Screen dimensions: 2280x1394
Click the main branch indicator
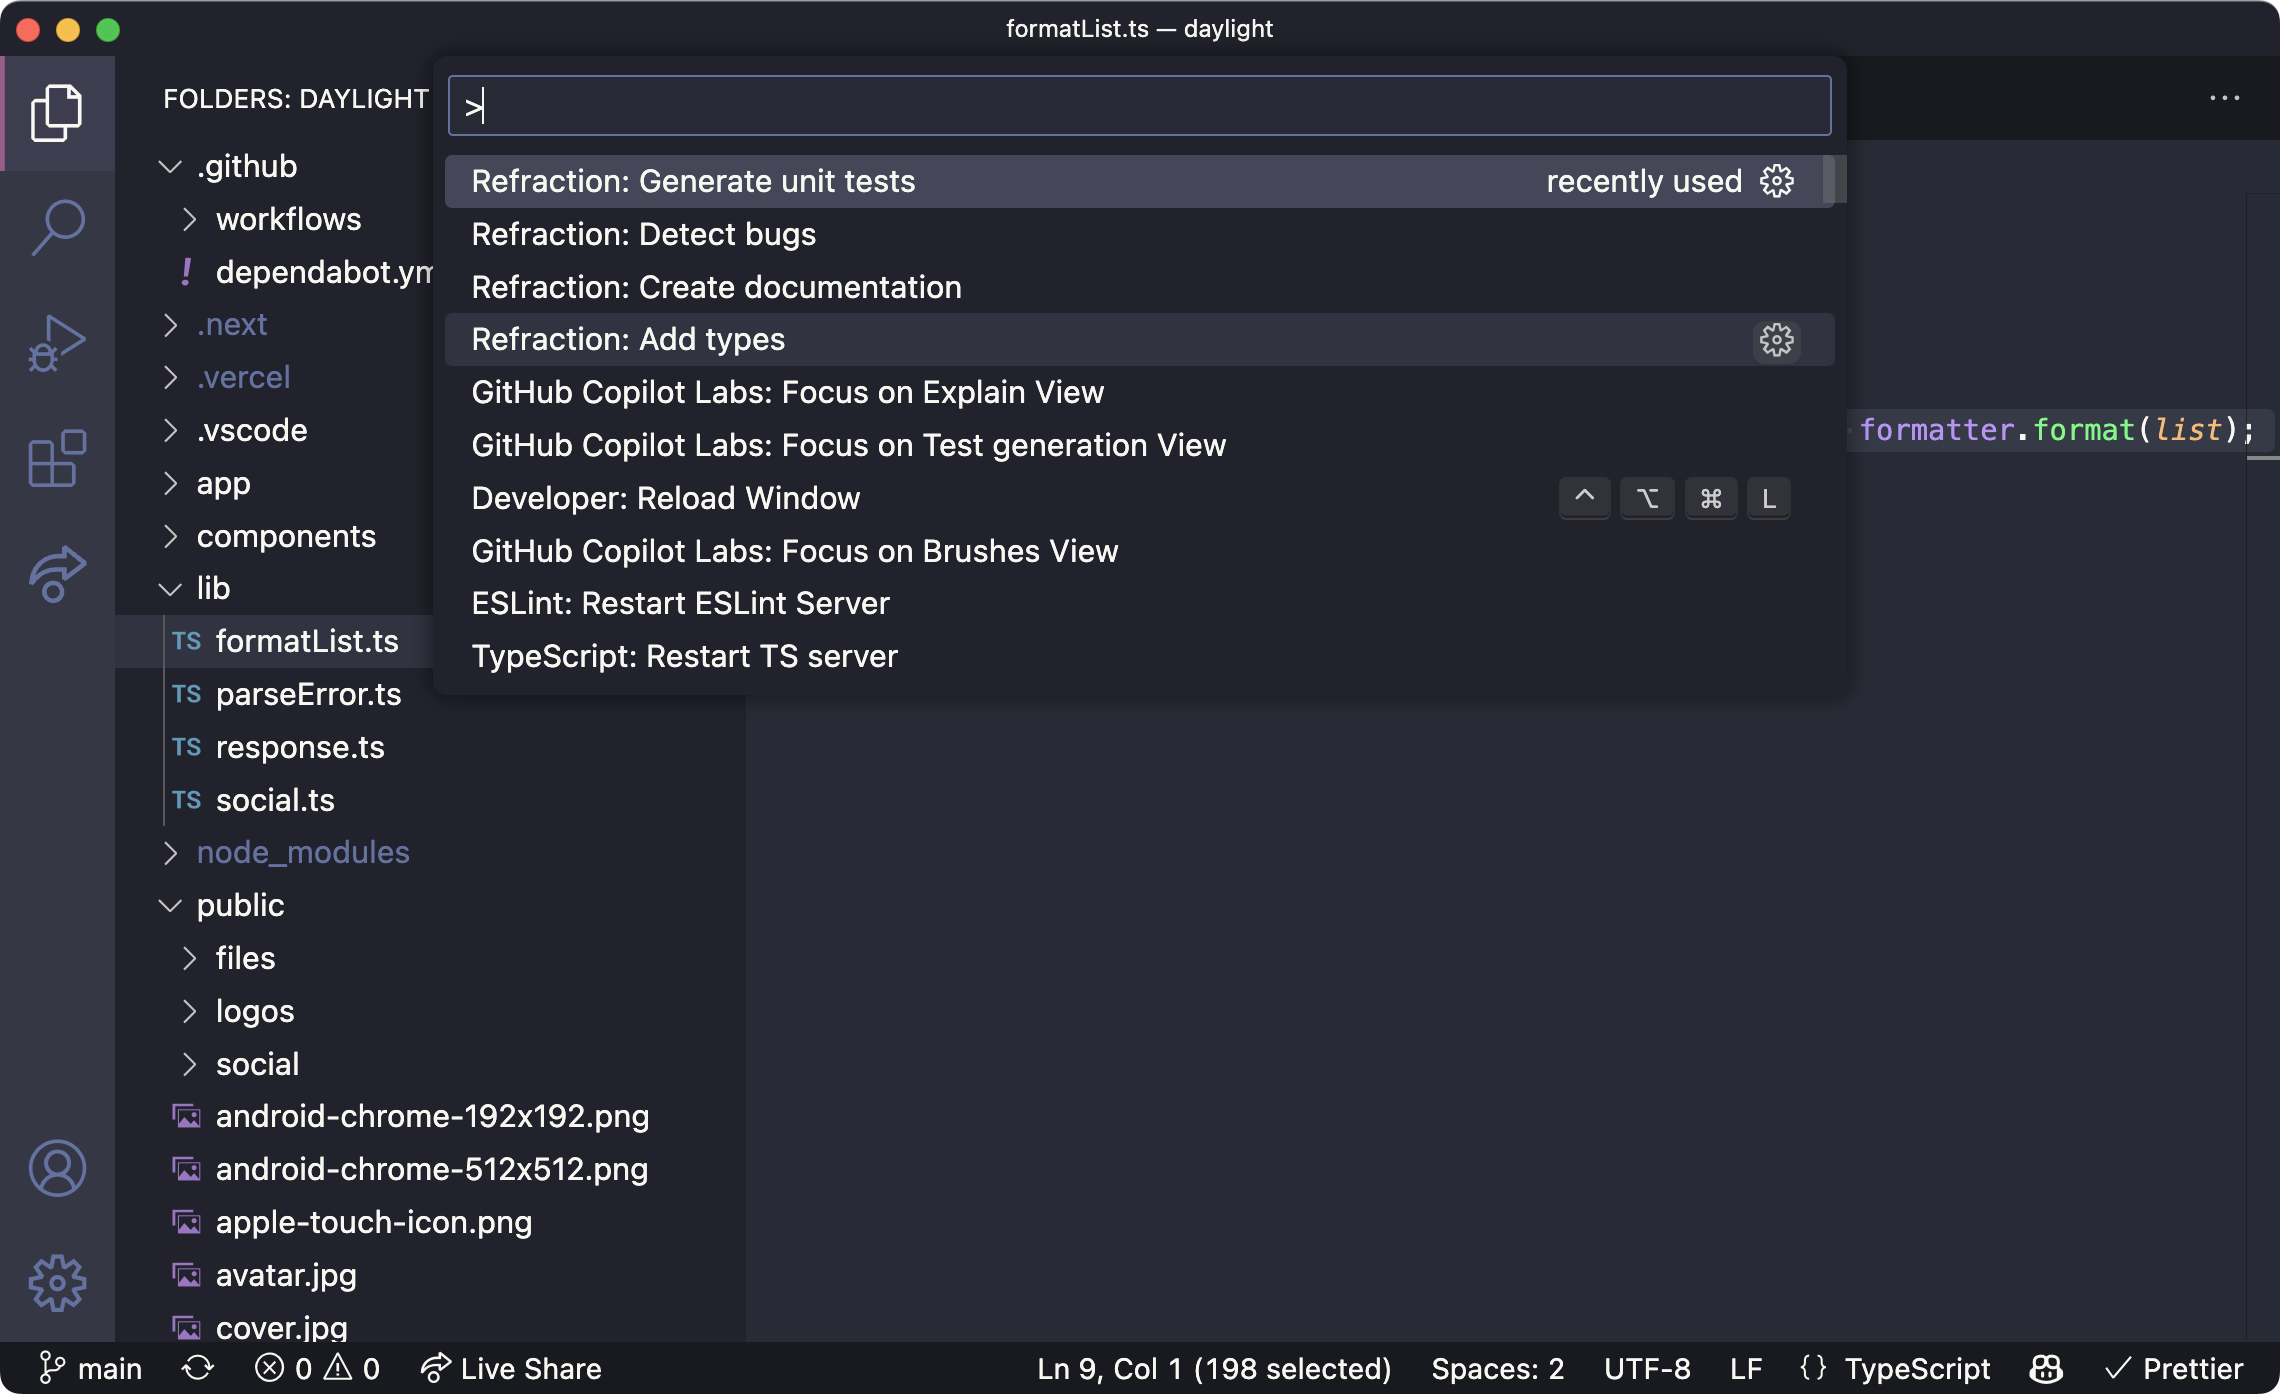[x=90, y=1368]
